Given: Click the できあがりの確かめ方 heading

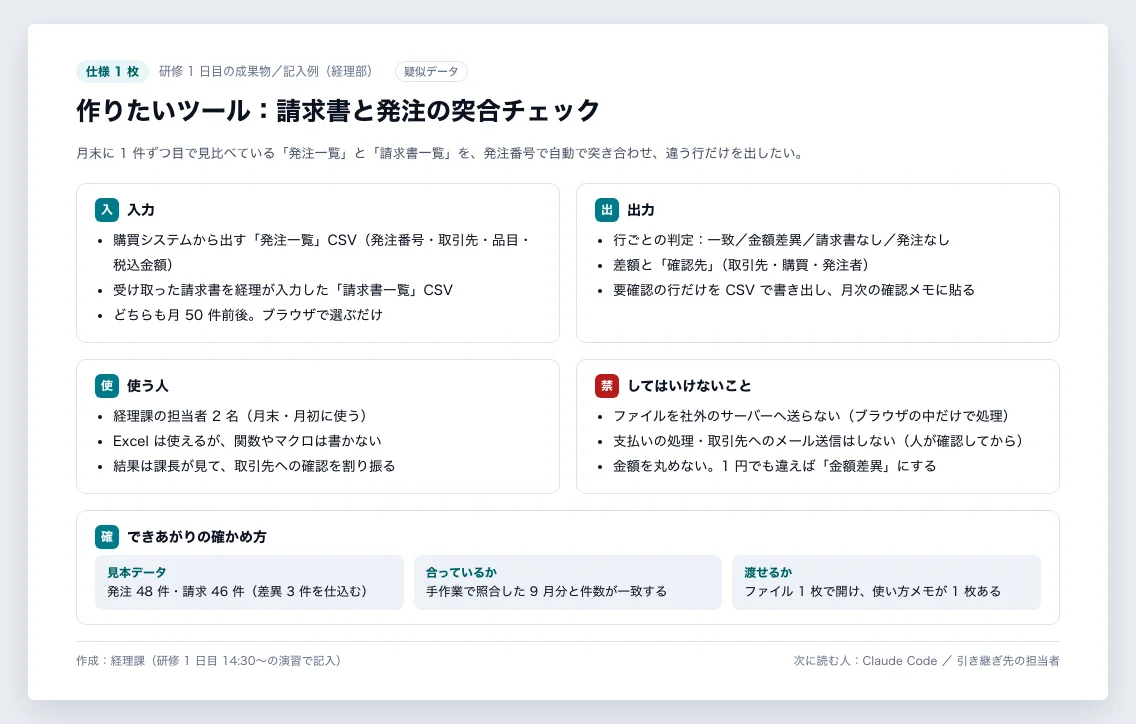Looking at the screenshot, I should point(197,537).
